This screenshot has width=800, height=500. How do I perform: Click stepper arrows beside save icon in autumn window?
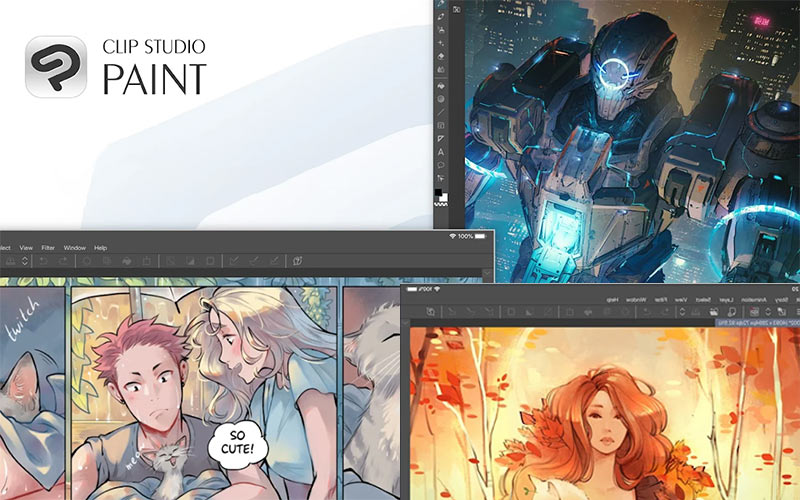pyautogui.click(x=682, y=312)
